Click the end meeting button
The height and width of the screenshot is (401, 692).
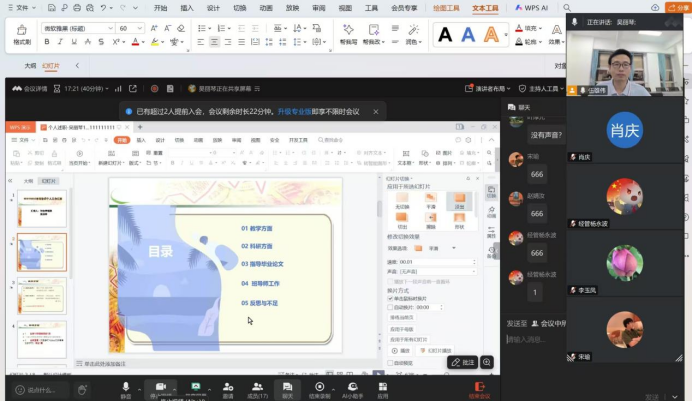[x=479, y=388]
